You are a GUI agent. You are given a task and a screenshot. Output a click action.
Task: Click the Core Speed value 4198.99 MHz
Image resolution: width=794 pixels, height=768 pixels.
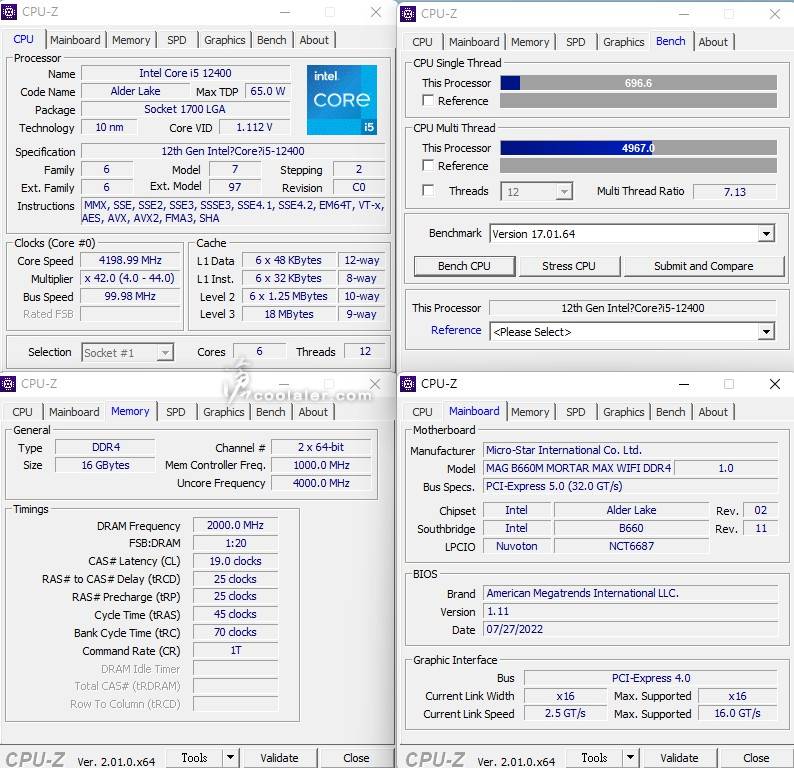tap(130, 260)
